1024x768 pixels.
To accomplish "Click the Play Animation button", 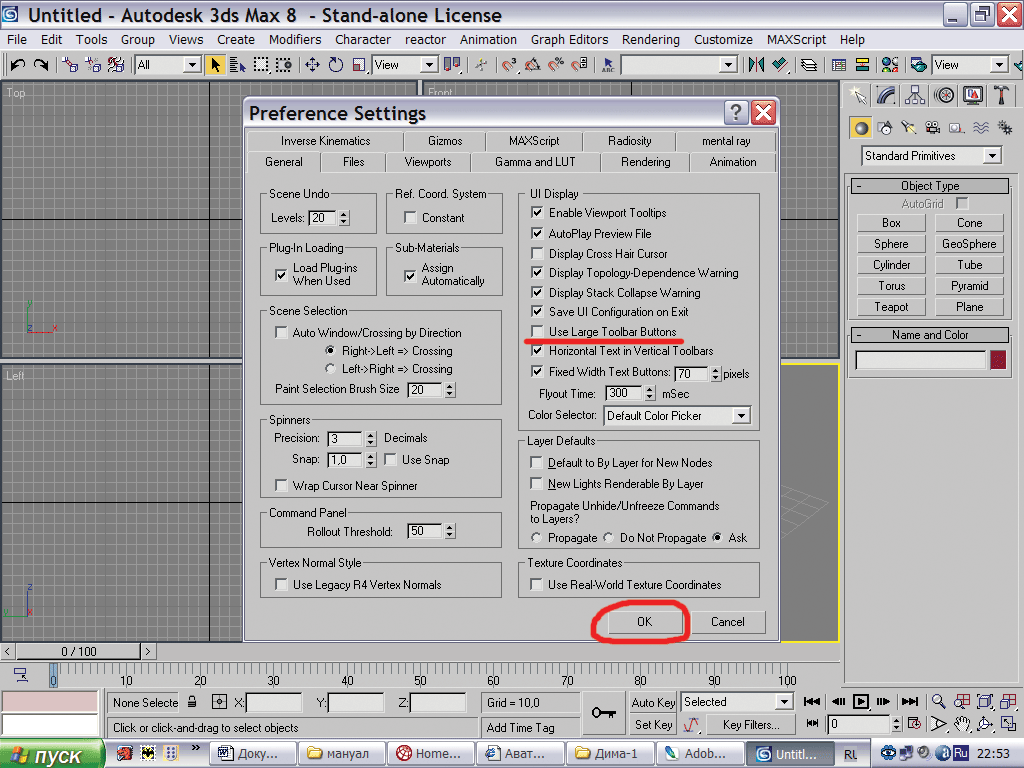I will [861, 702].
